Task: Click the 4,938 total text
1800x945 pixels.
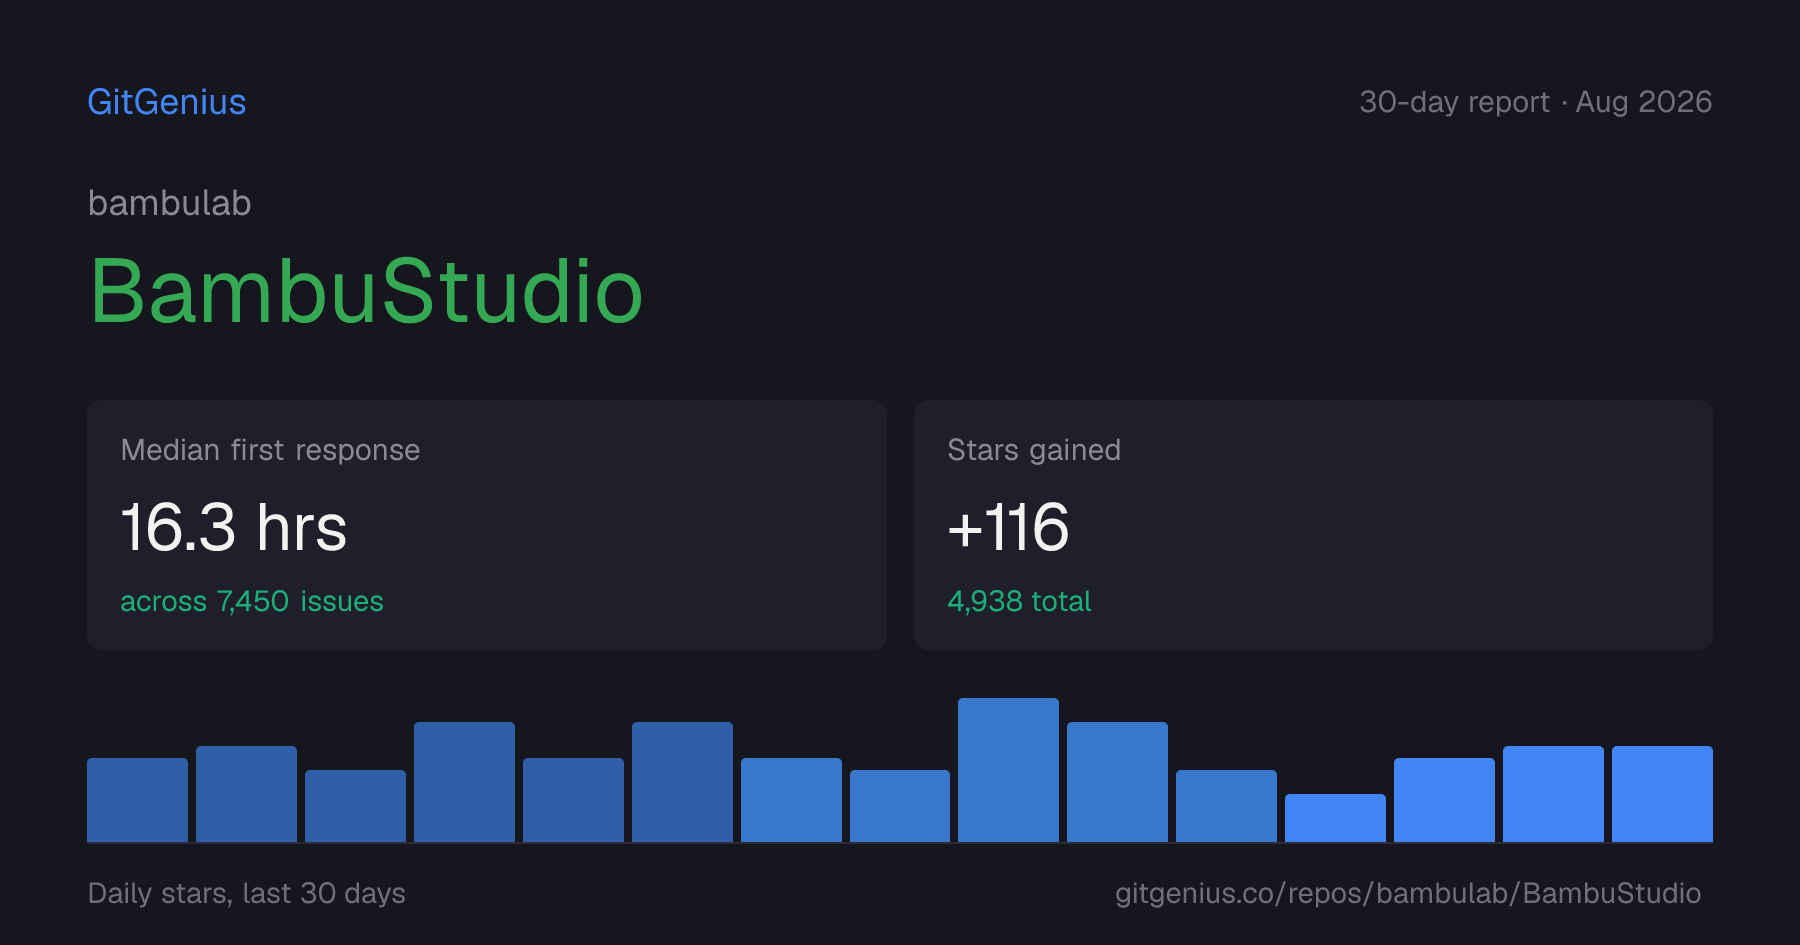Action: [1019, 601]
